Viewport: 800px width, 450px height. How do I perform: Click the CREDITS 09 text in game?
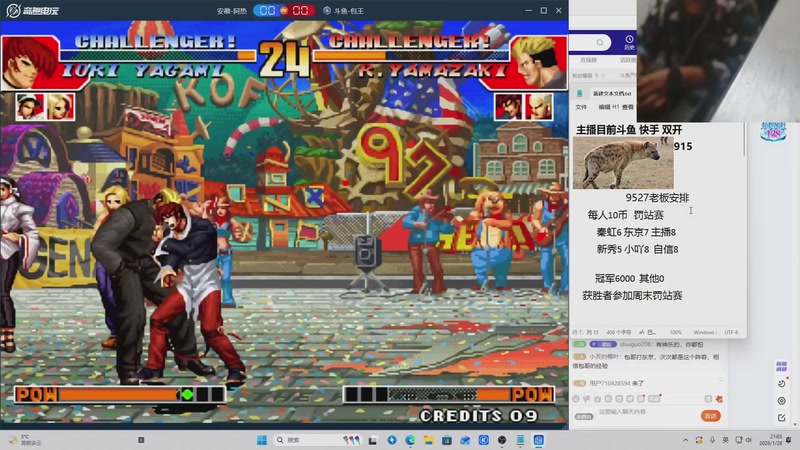[x=479, y=416]
